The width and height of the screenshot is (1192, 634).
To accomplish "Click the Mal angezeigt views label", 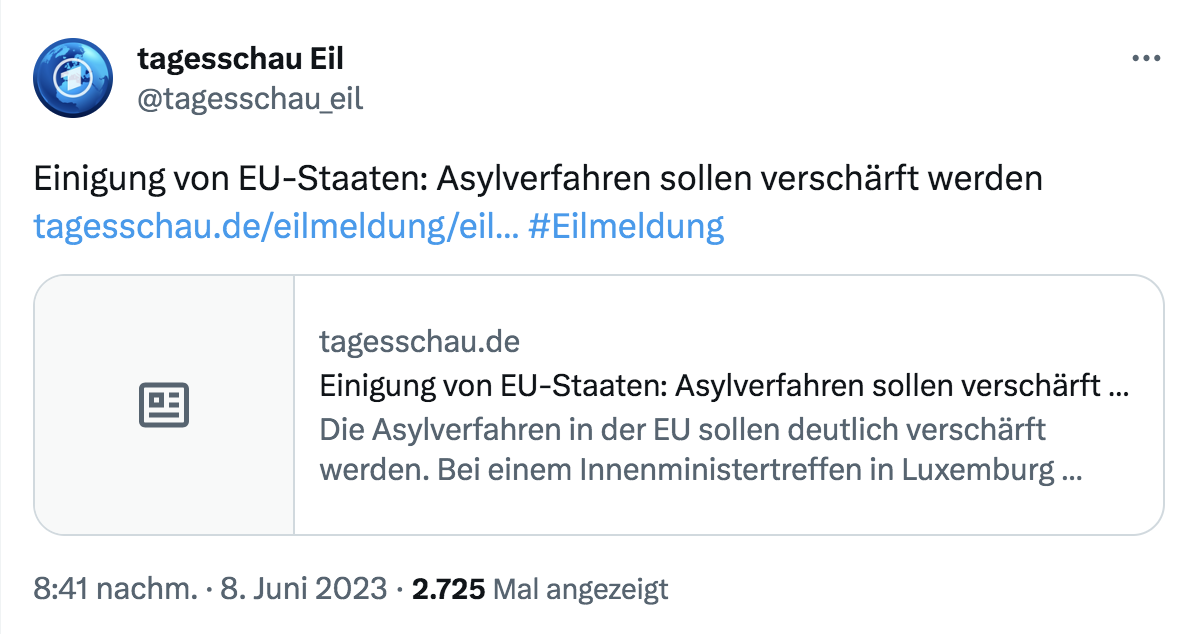I will pyautogui.click(x=581, y=590).
